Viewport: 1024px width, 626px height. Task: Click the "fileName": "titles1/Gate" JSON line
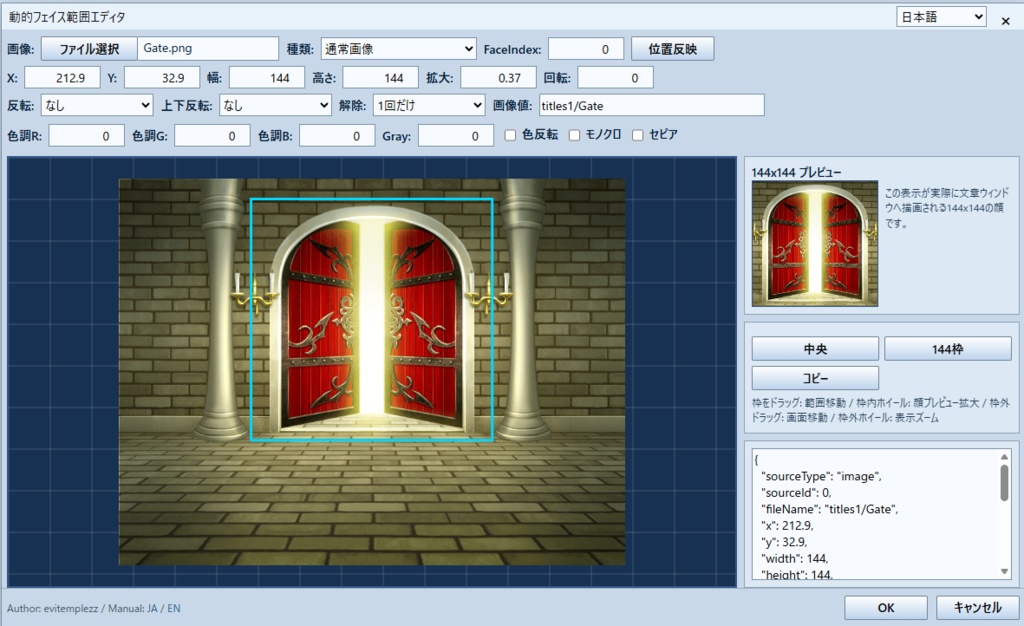[x=829, y=509]
